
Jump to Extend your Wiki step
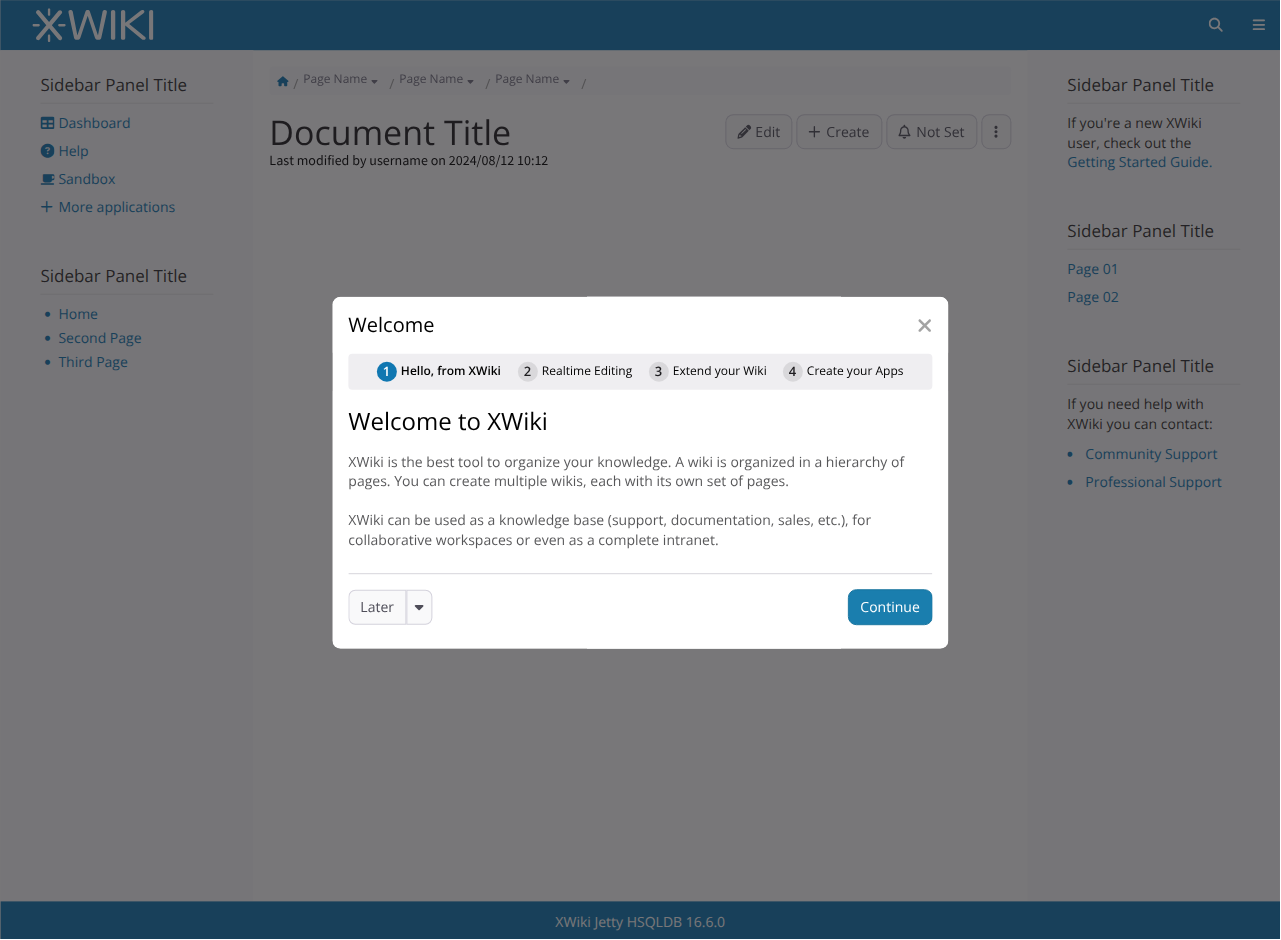click(709, 371)
